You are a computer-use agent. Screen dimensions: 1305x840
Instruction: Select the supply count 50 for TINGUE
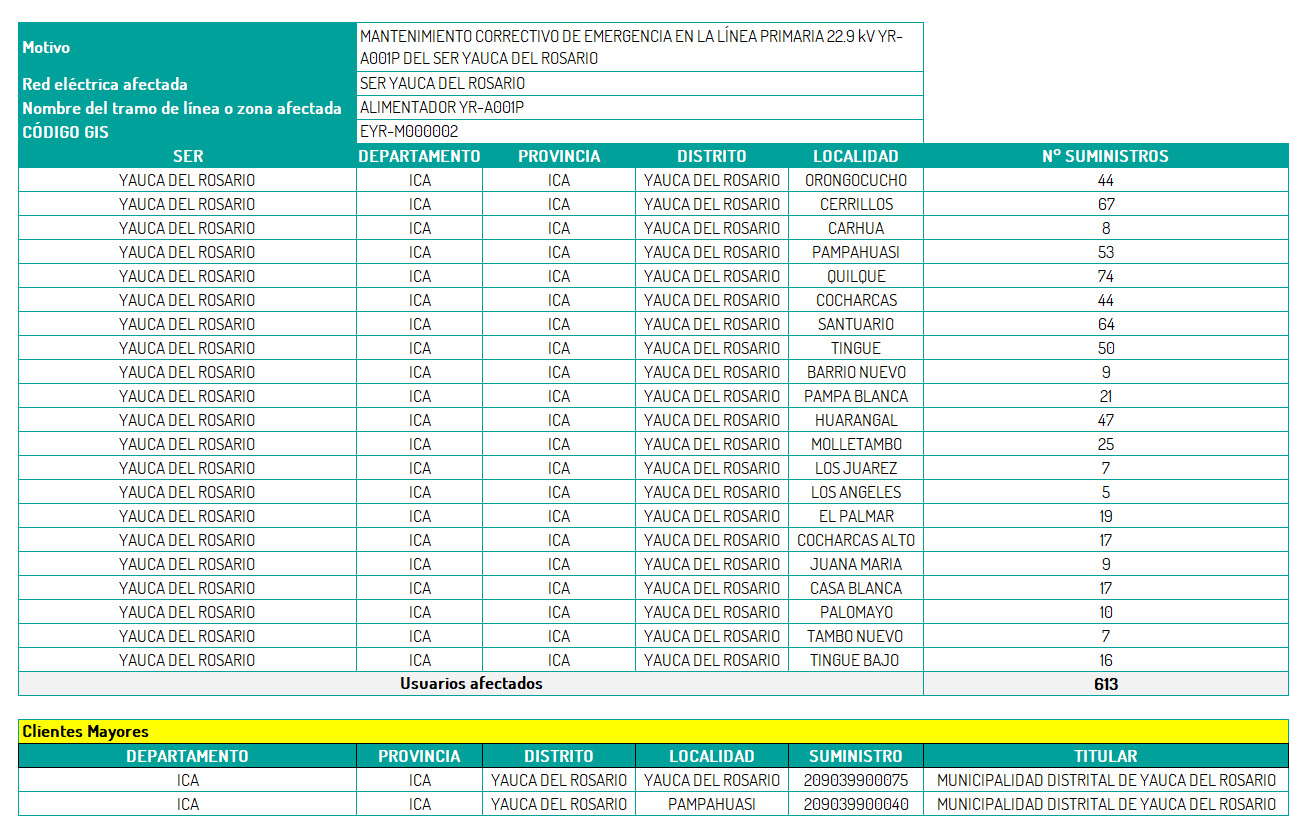click(1105, 348)
